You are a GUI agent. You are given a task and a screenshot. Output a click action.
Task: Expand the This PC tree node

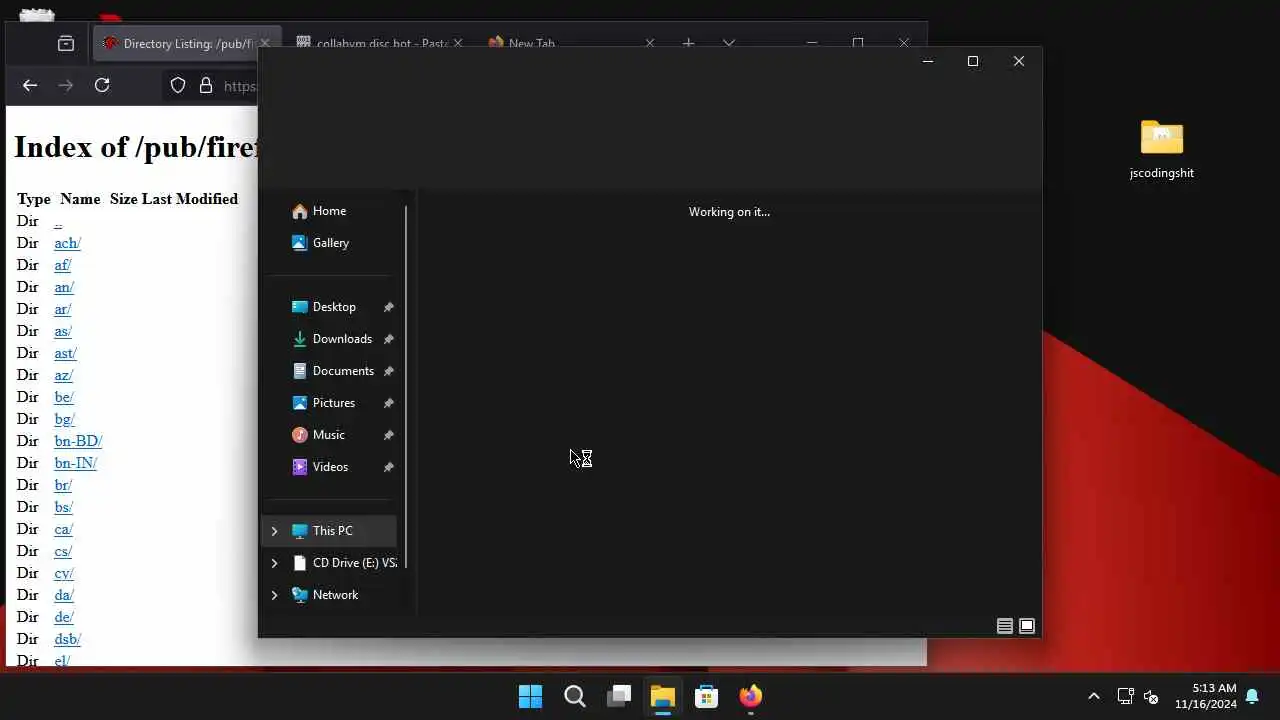click(x=274, y=531)
